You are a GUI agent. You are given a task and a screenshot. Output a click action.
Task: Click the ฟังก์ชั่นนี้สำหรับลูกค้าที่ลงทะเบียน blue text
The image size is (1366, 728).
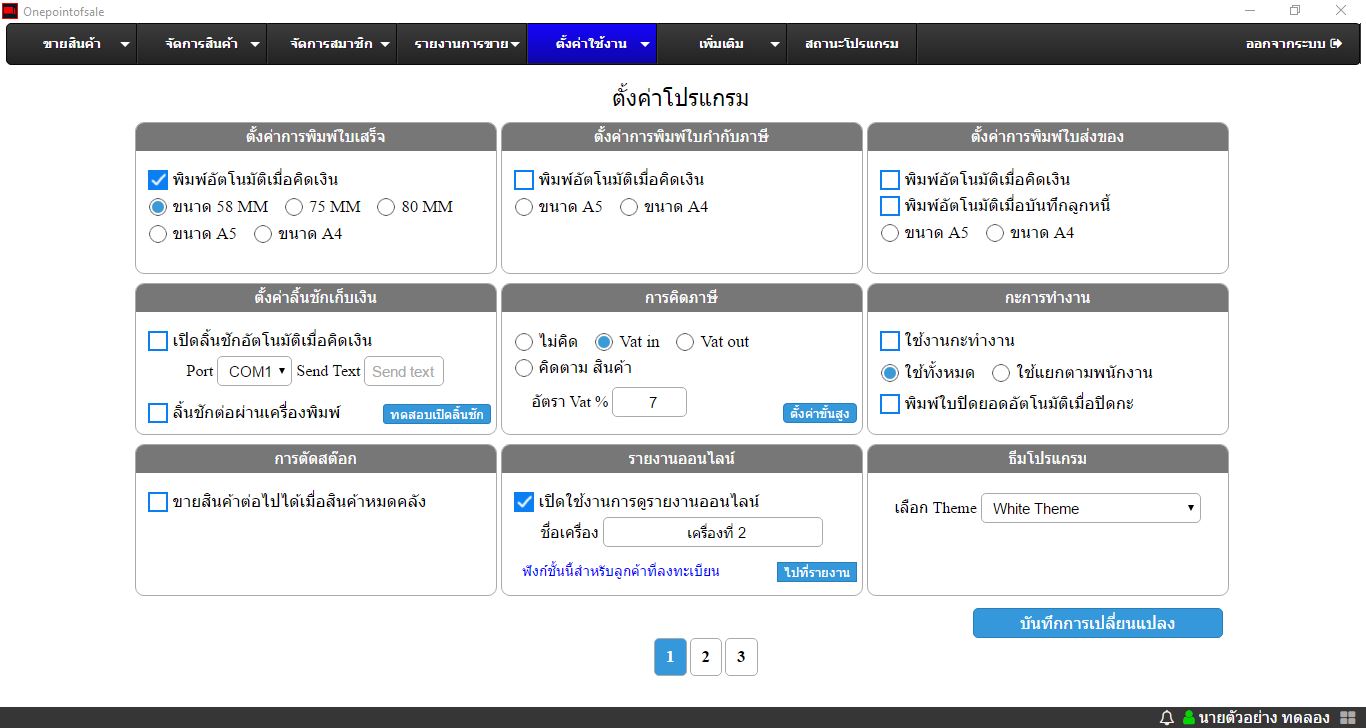[621, 572]
